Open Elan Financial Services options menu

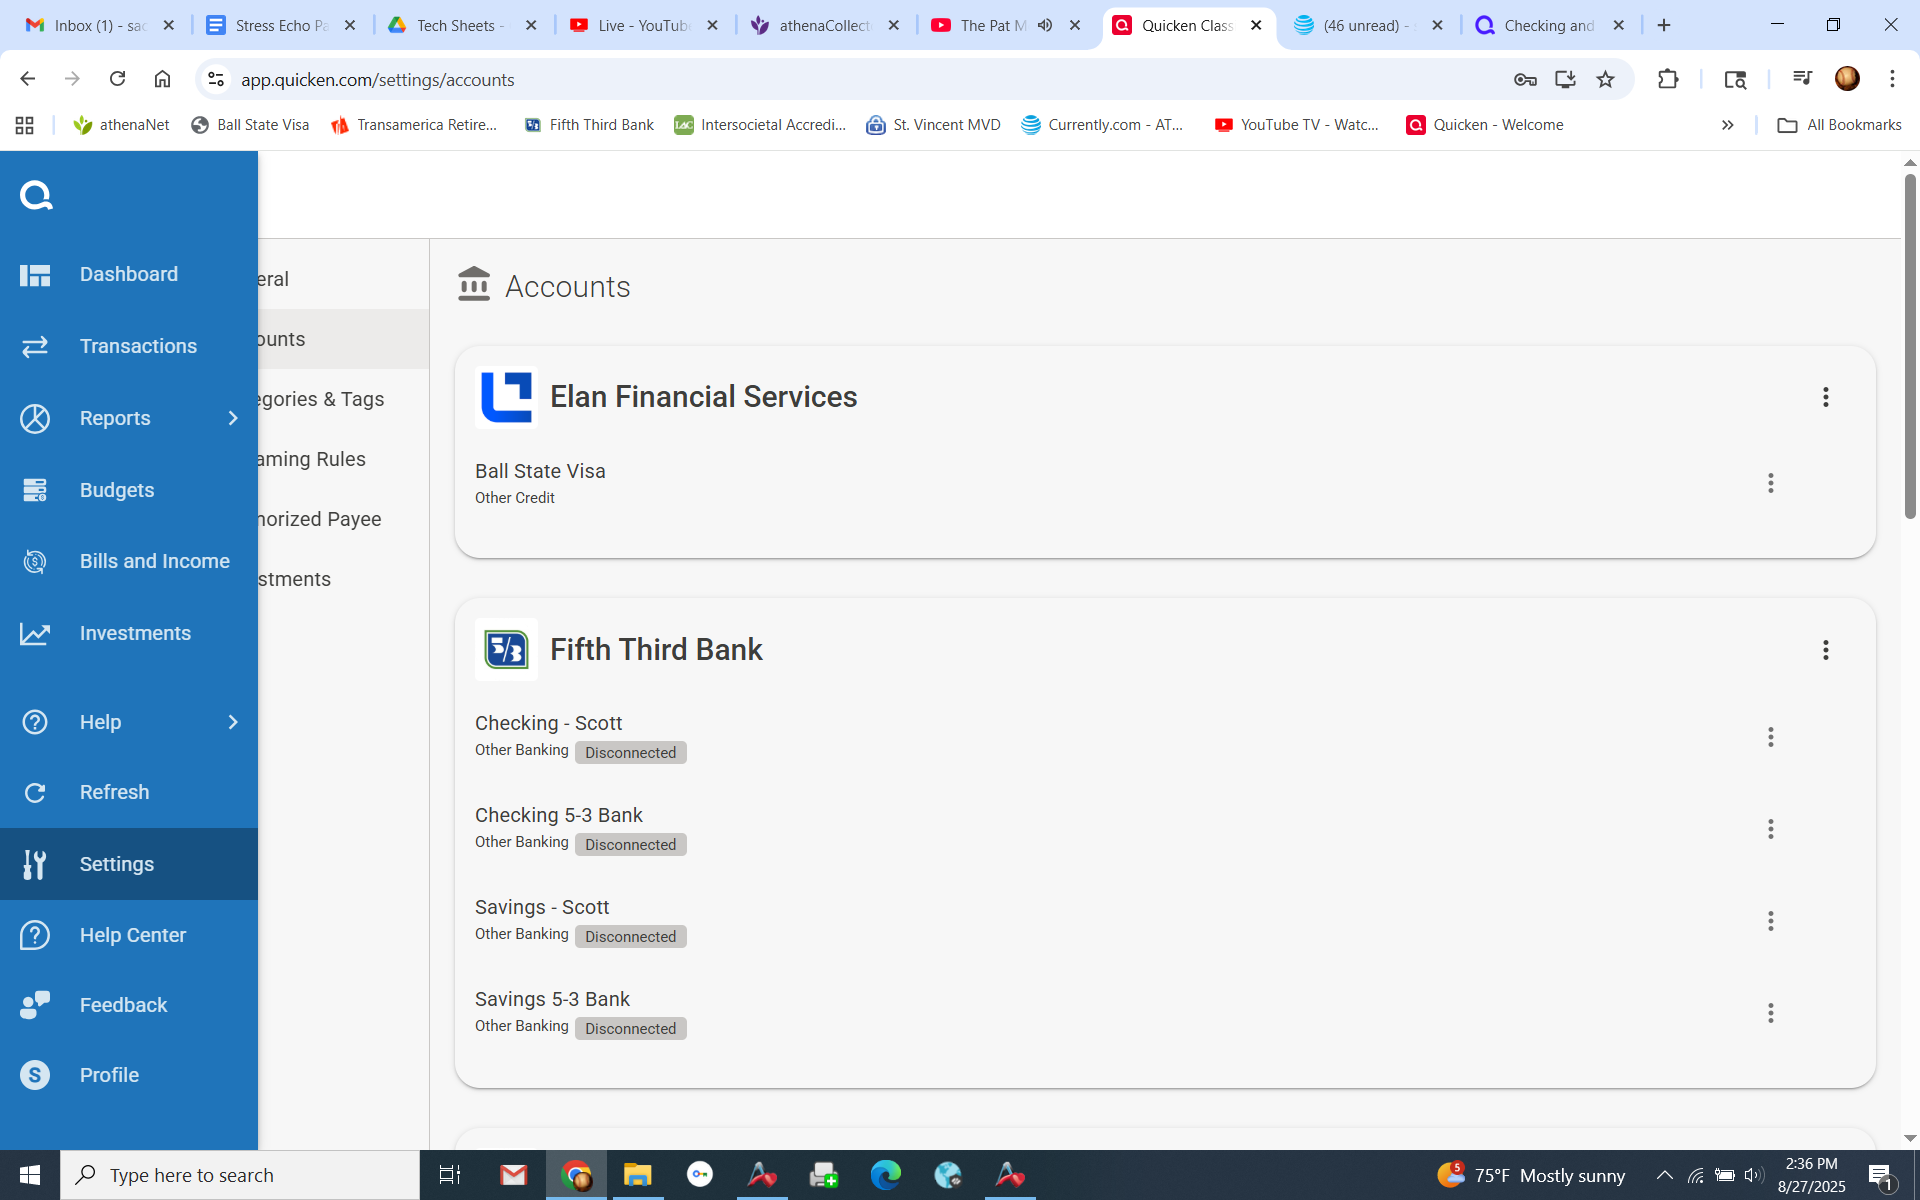click(x=1825, y=397)
